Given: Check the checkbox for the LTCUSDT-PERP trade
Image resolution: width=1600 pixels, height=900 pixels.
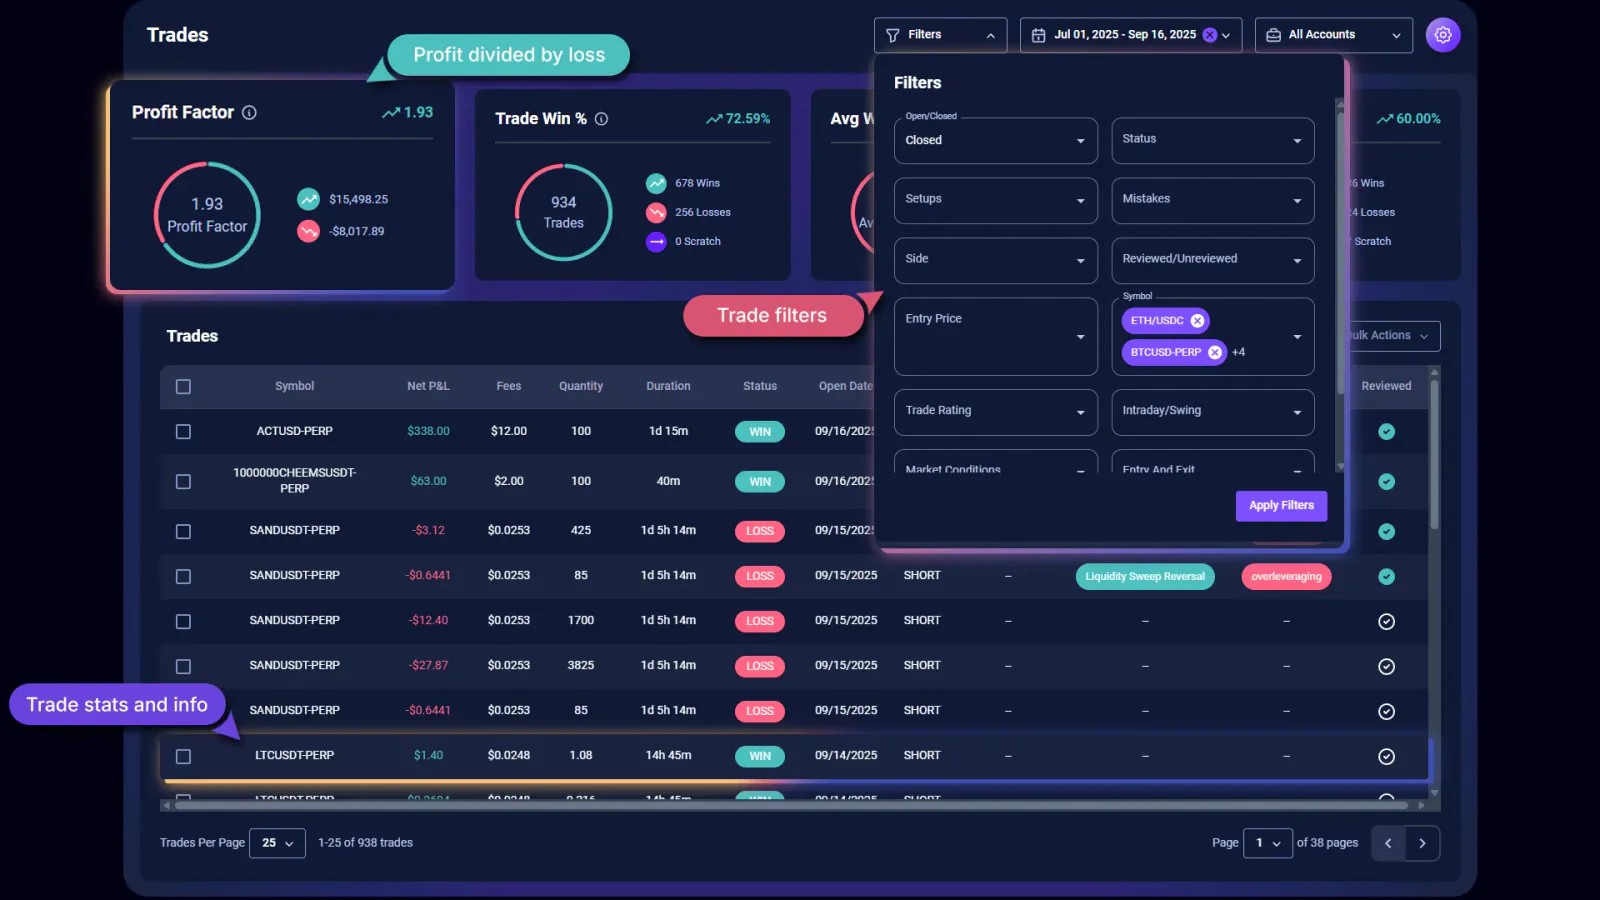Looking at the screenshot, I should [183, 756].
